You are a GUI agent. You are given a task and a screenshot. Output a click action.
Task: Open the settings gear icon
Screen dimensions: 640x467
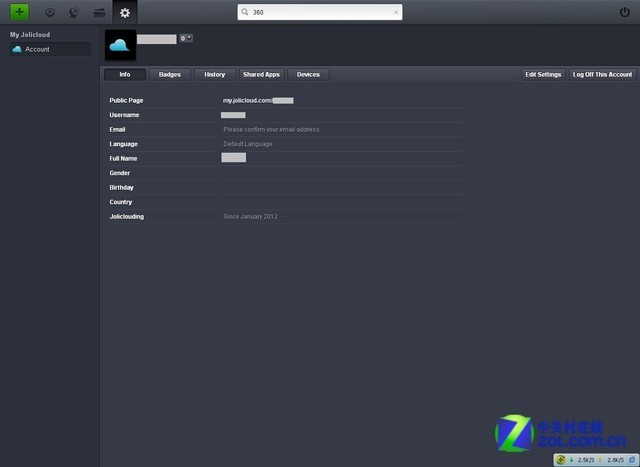pos(124,12)
